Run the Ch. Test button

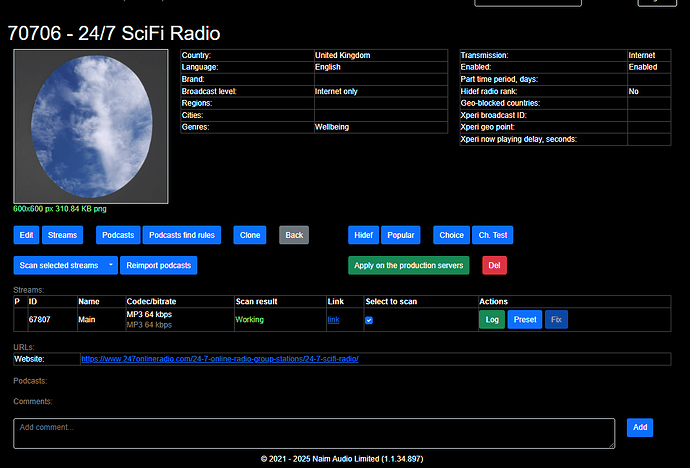(x=493, y=235)
